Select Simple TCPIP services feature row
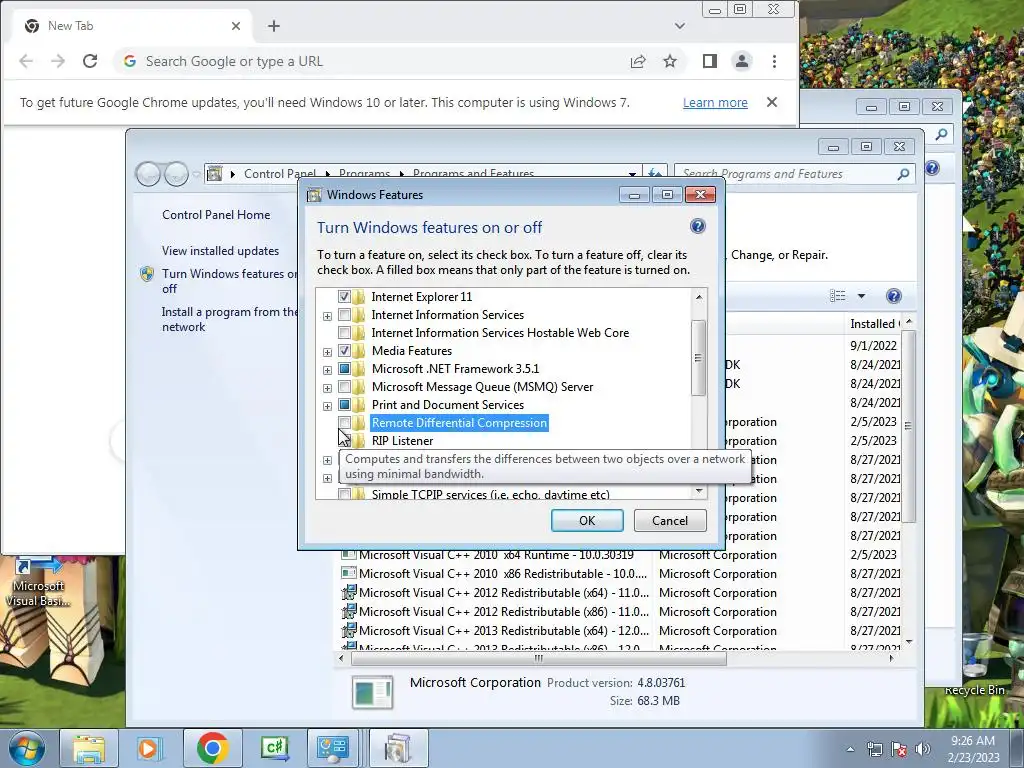 pyautogui.click(x=490, y=494)
